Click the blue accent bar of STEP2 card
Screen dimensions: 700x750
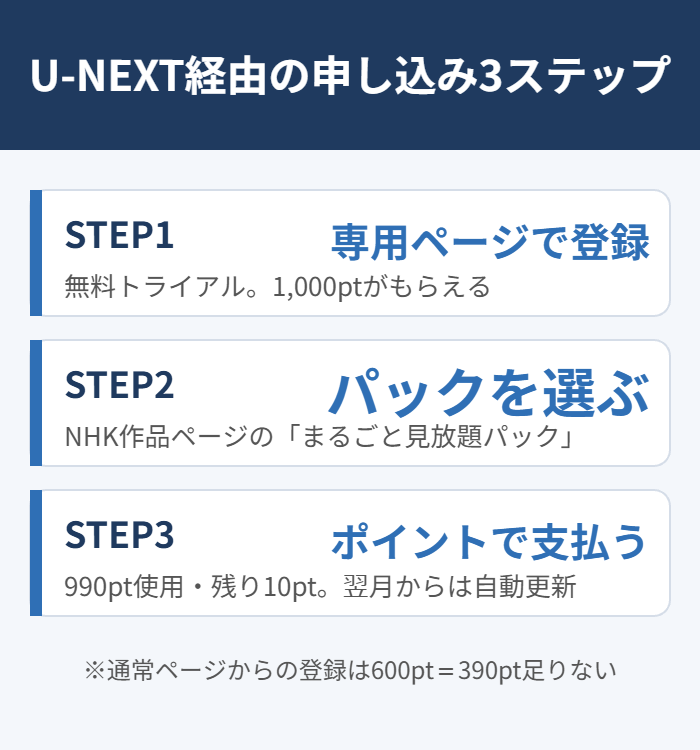(x=36, y=403)
